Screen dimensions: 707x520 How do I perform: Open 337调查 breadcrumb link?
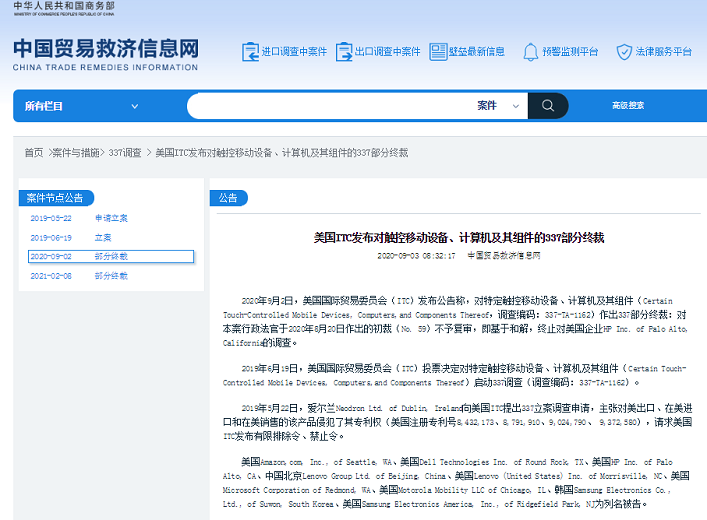[125, 153]
